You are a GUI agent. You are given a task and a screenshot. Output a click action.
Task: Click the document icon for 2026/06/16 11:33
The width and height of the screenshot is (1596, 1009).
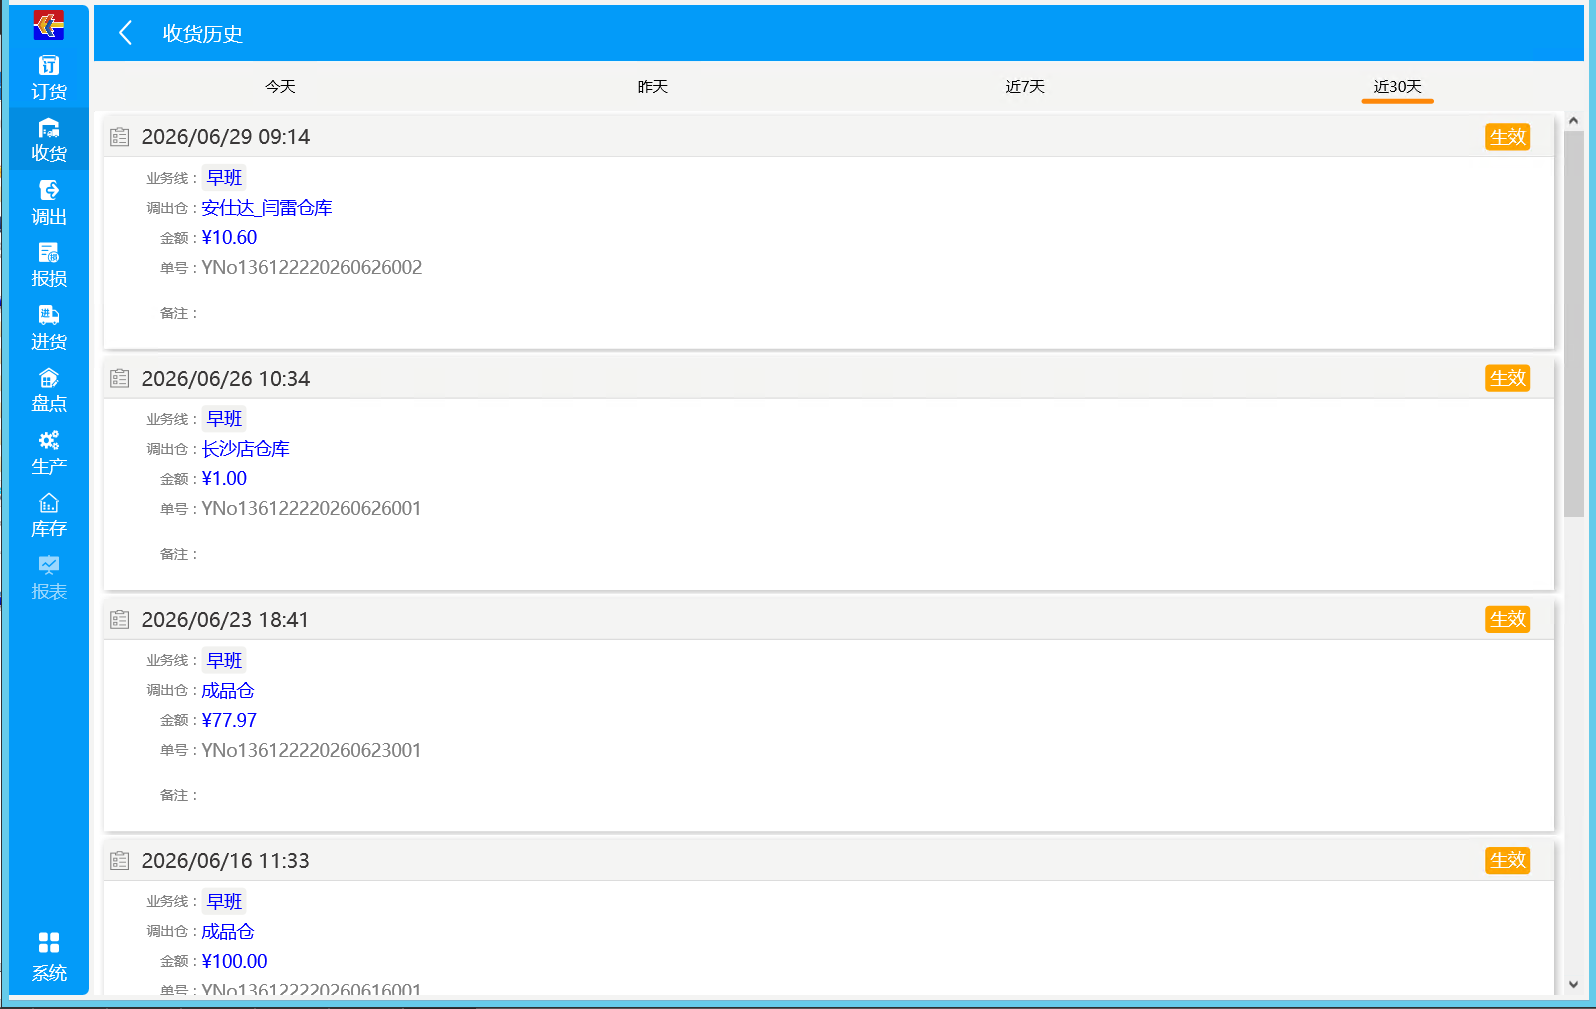pos(120,860)
